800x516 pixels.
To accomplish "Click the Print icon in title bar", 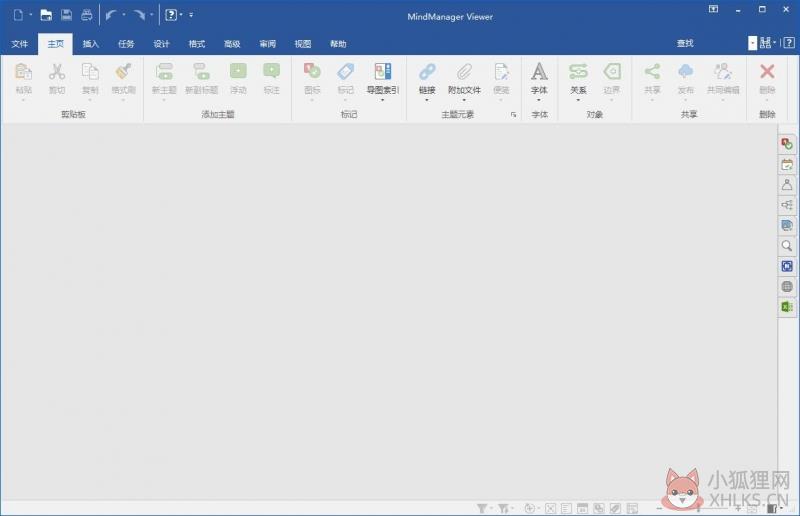I will click(x=87, y=15).
